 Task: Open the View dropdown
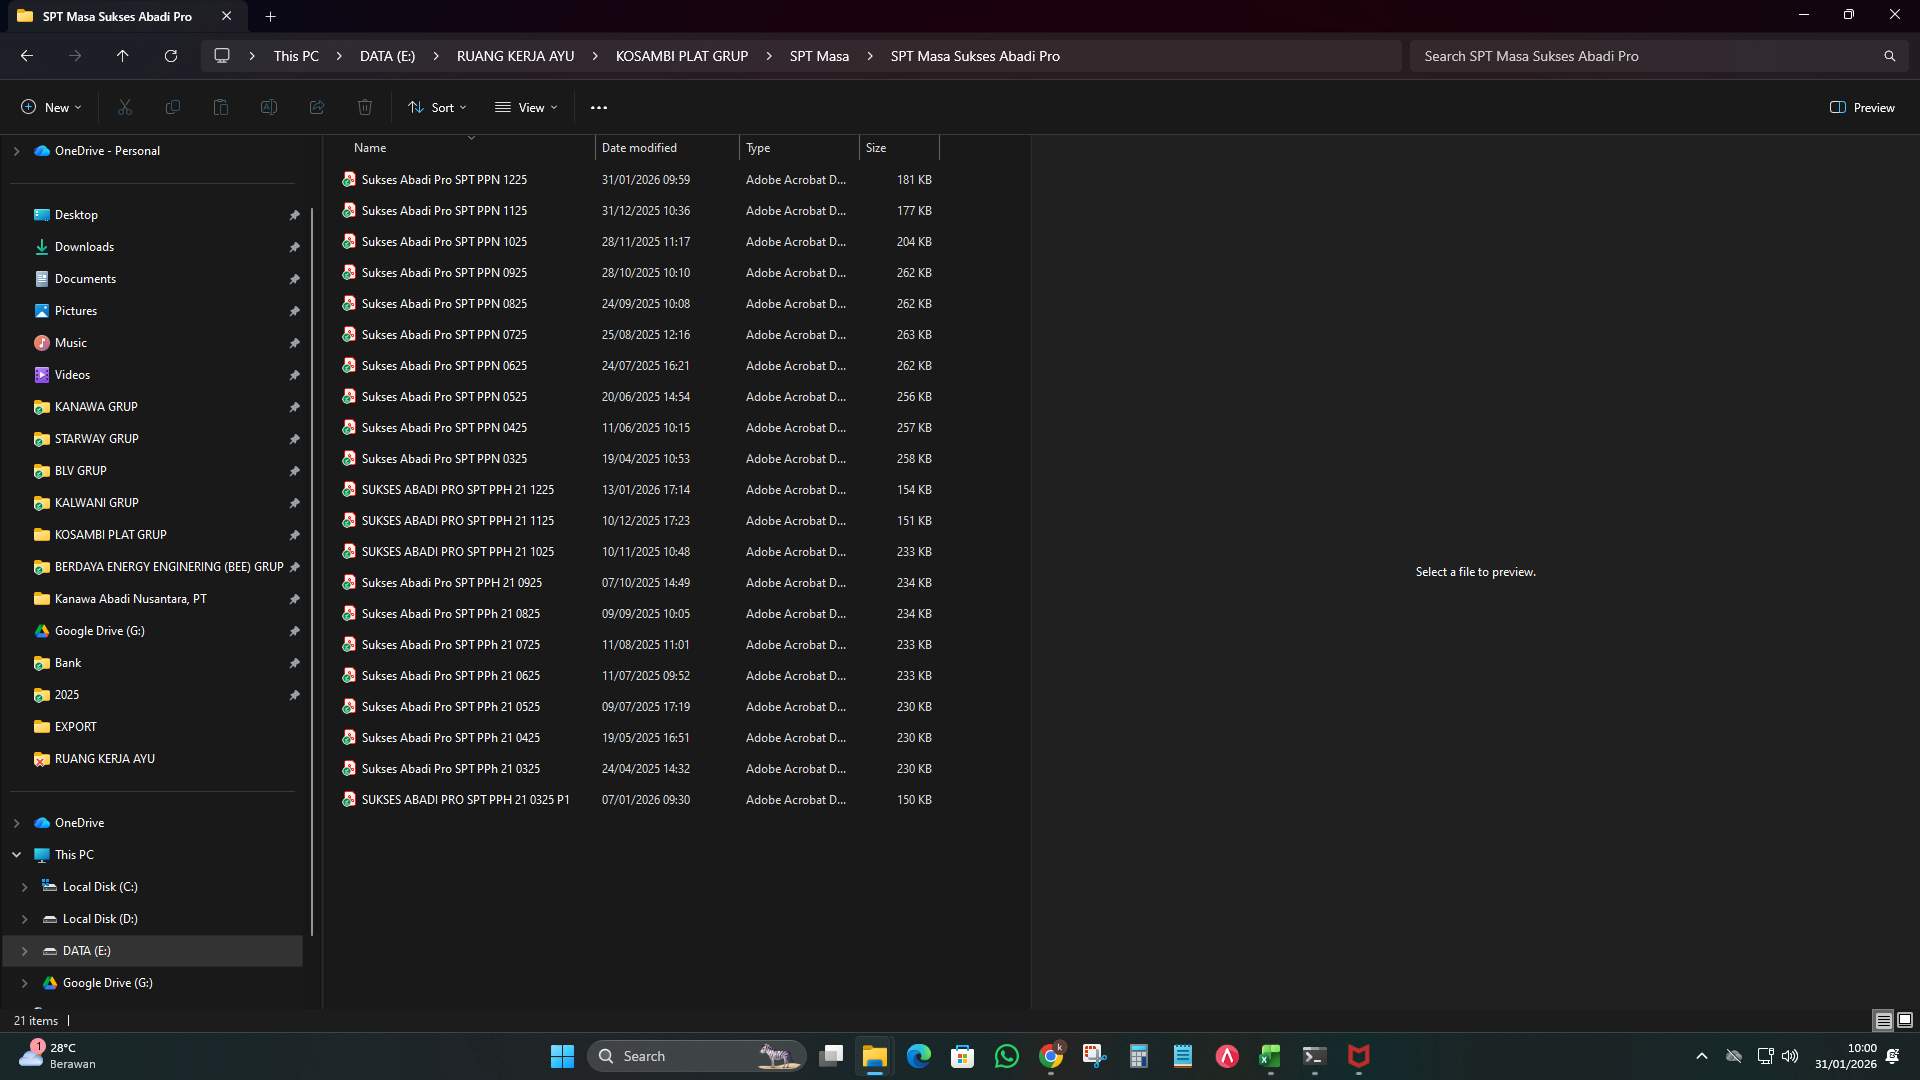(x=526, y=107)
